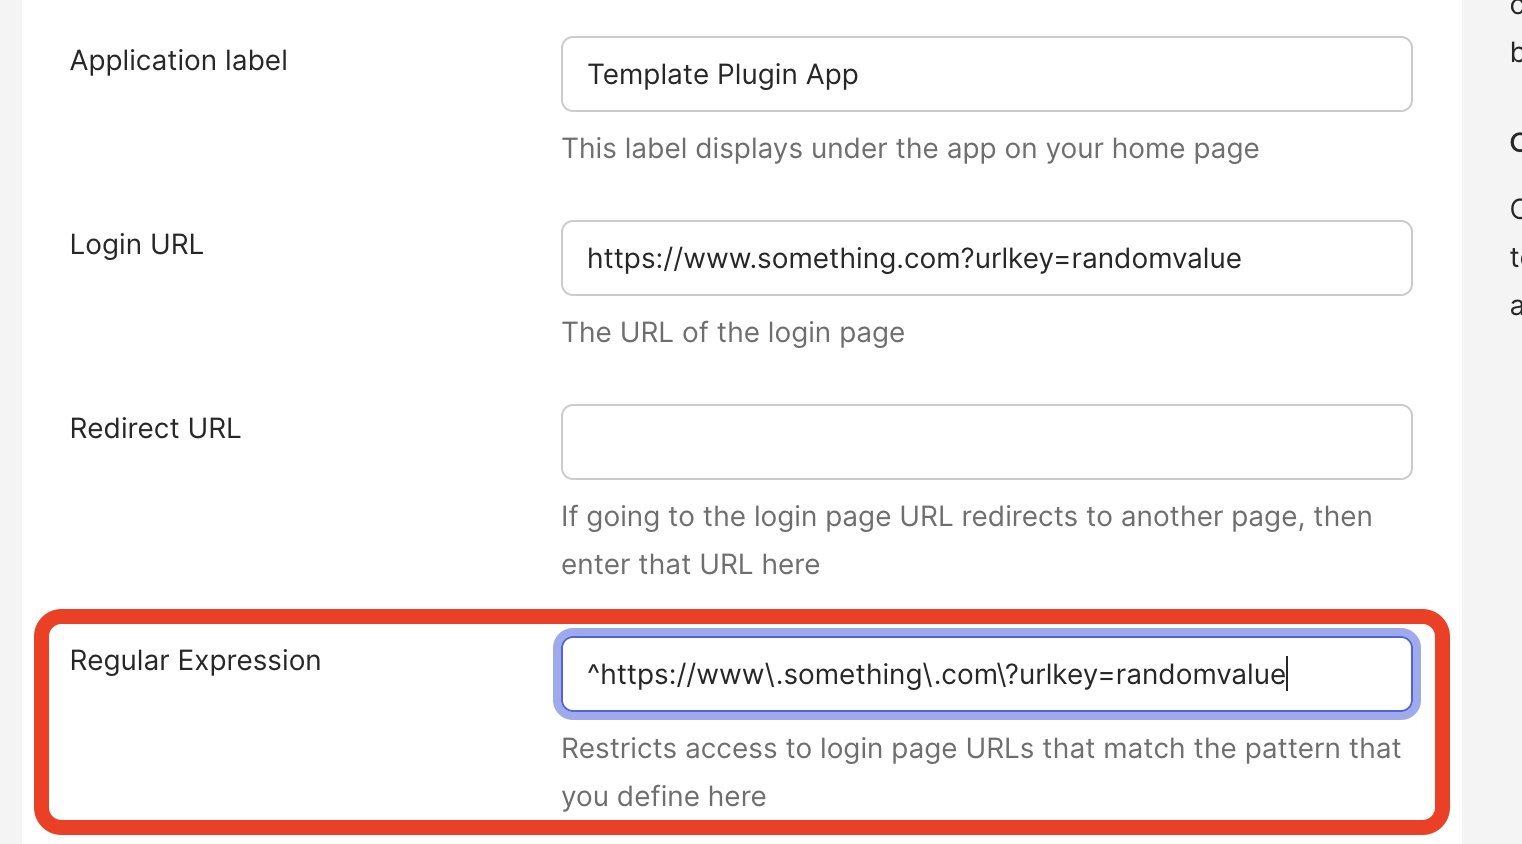
Task: Click the word "App" in Application label
Action: (832, 75)
